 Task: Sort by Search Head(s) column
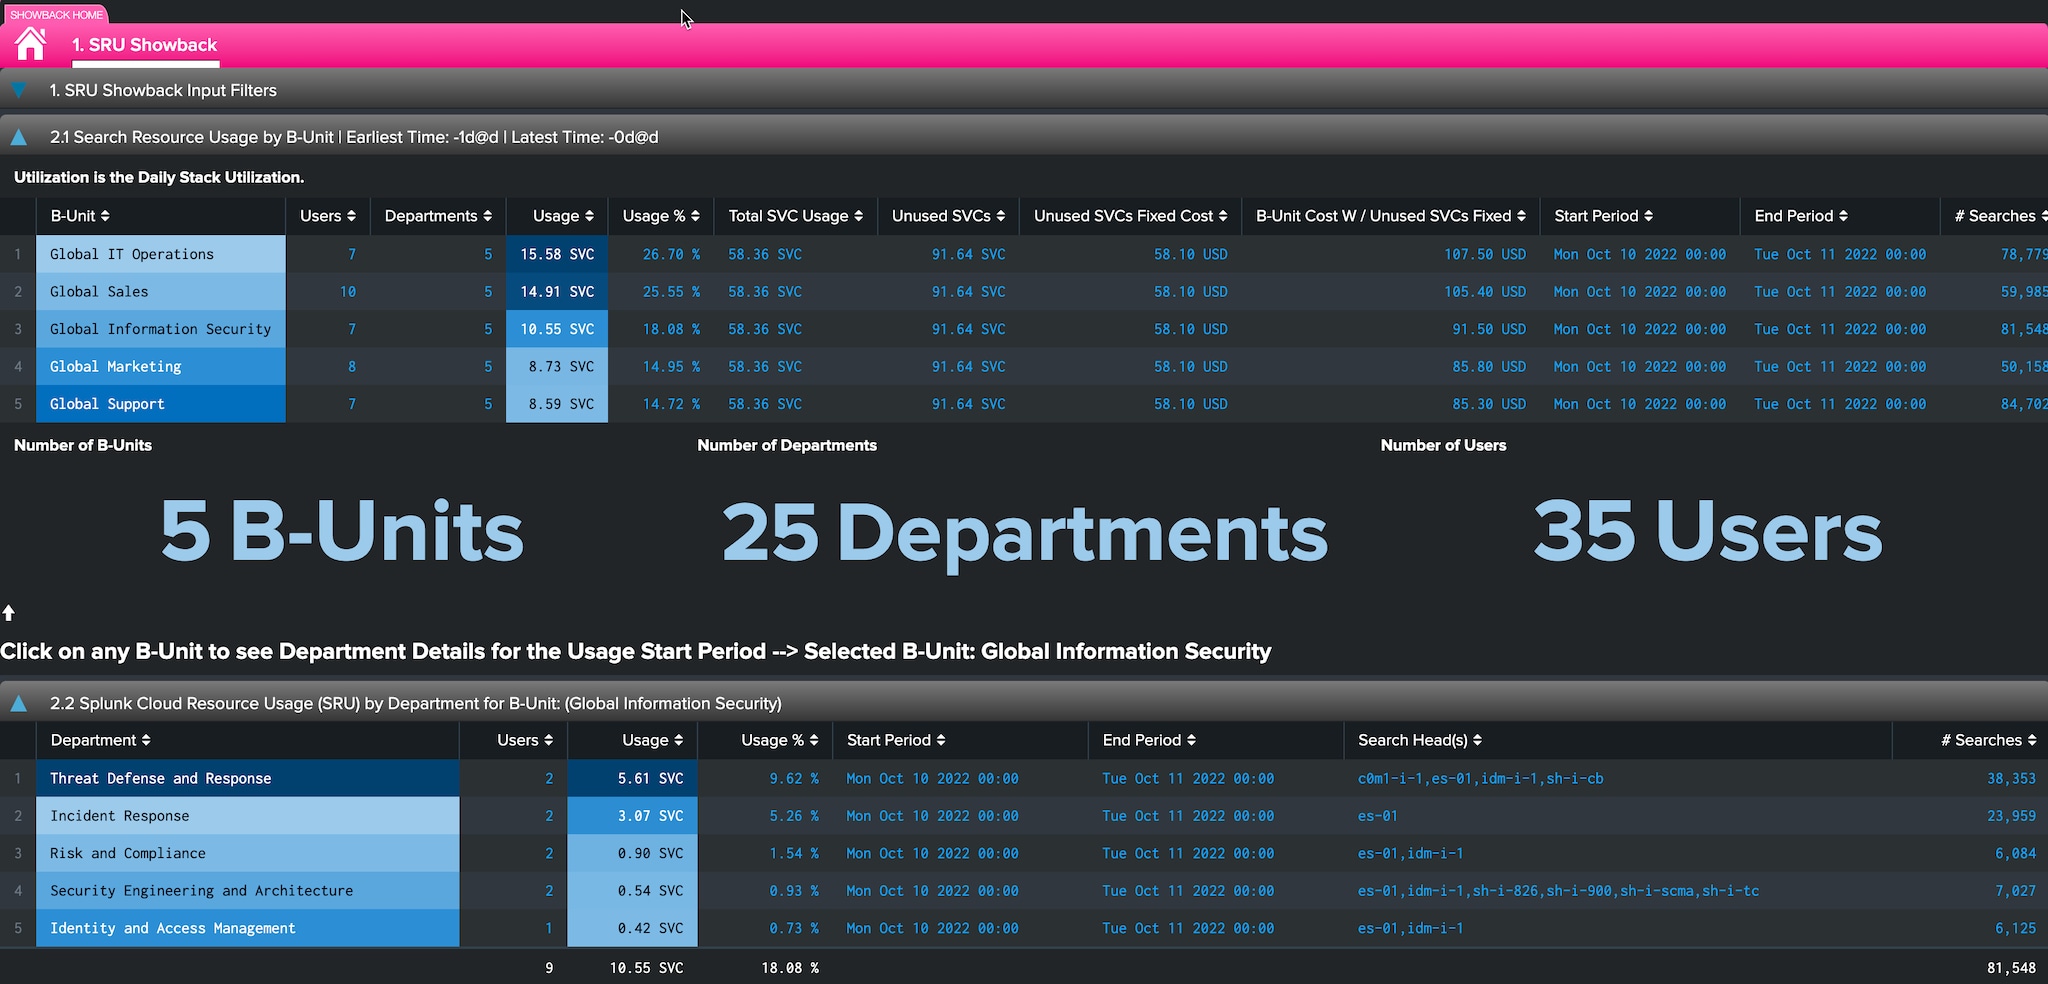coord(1420,740)
